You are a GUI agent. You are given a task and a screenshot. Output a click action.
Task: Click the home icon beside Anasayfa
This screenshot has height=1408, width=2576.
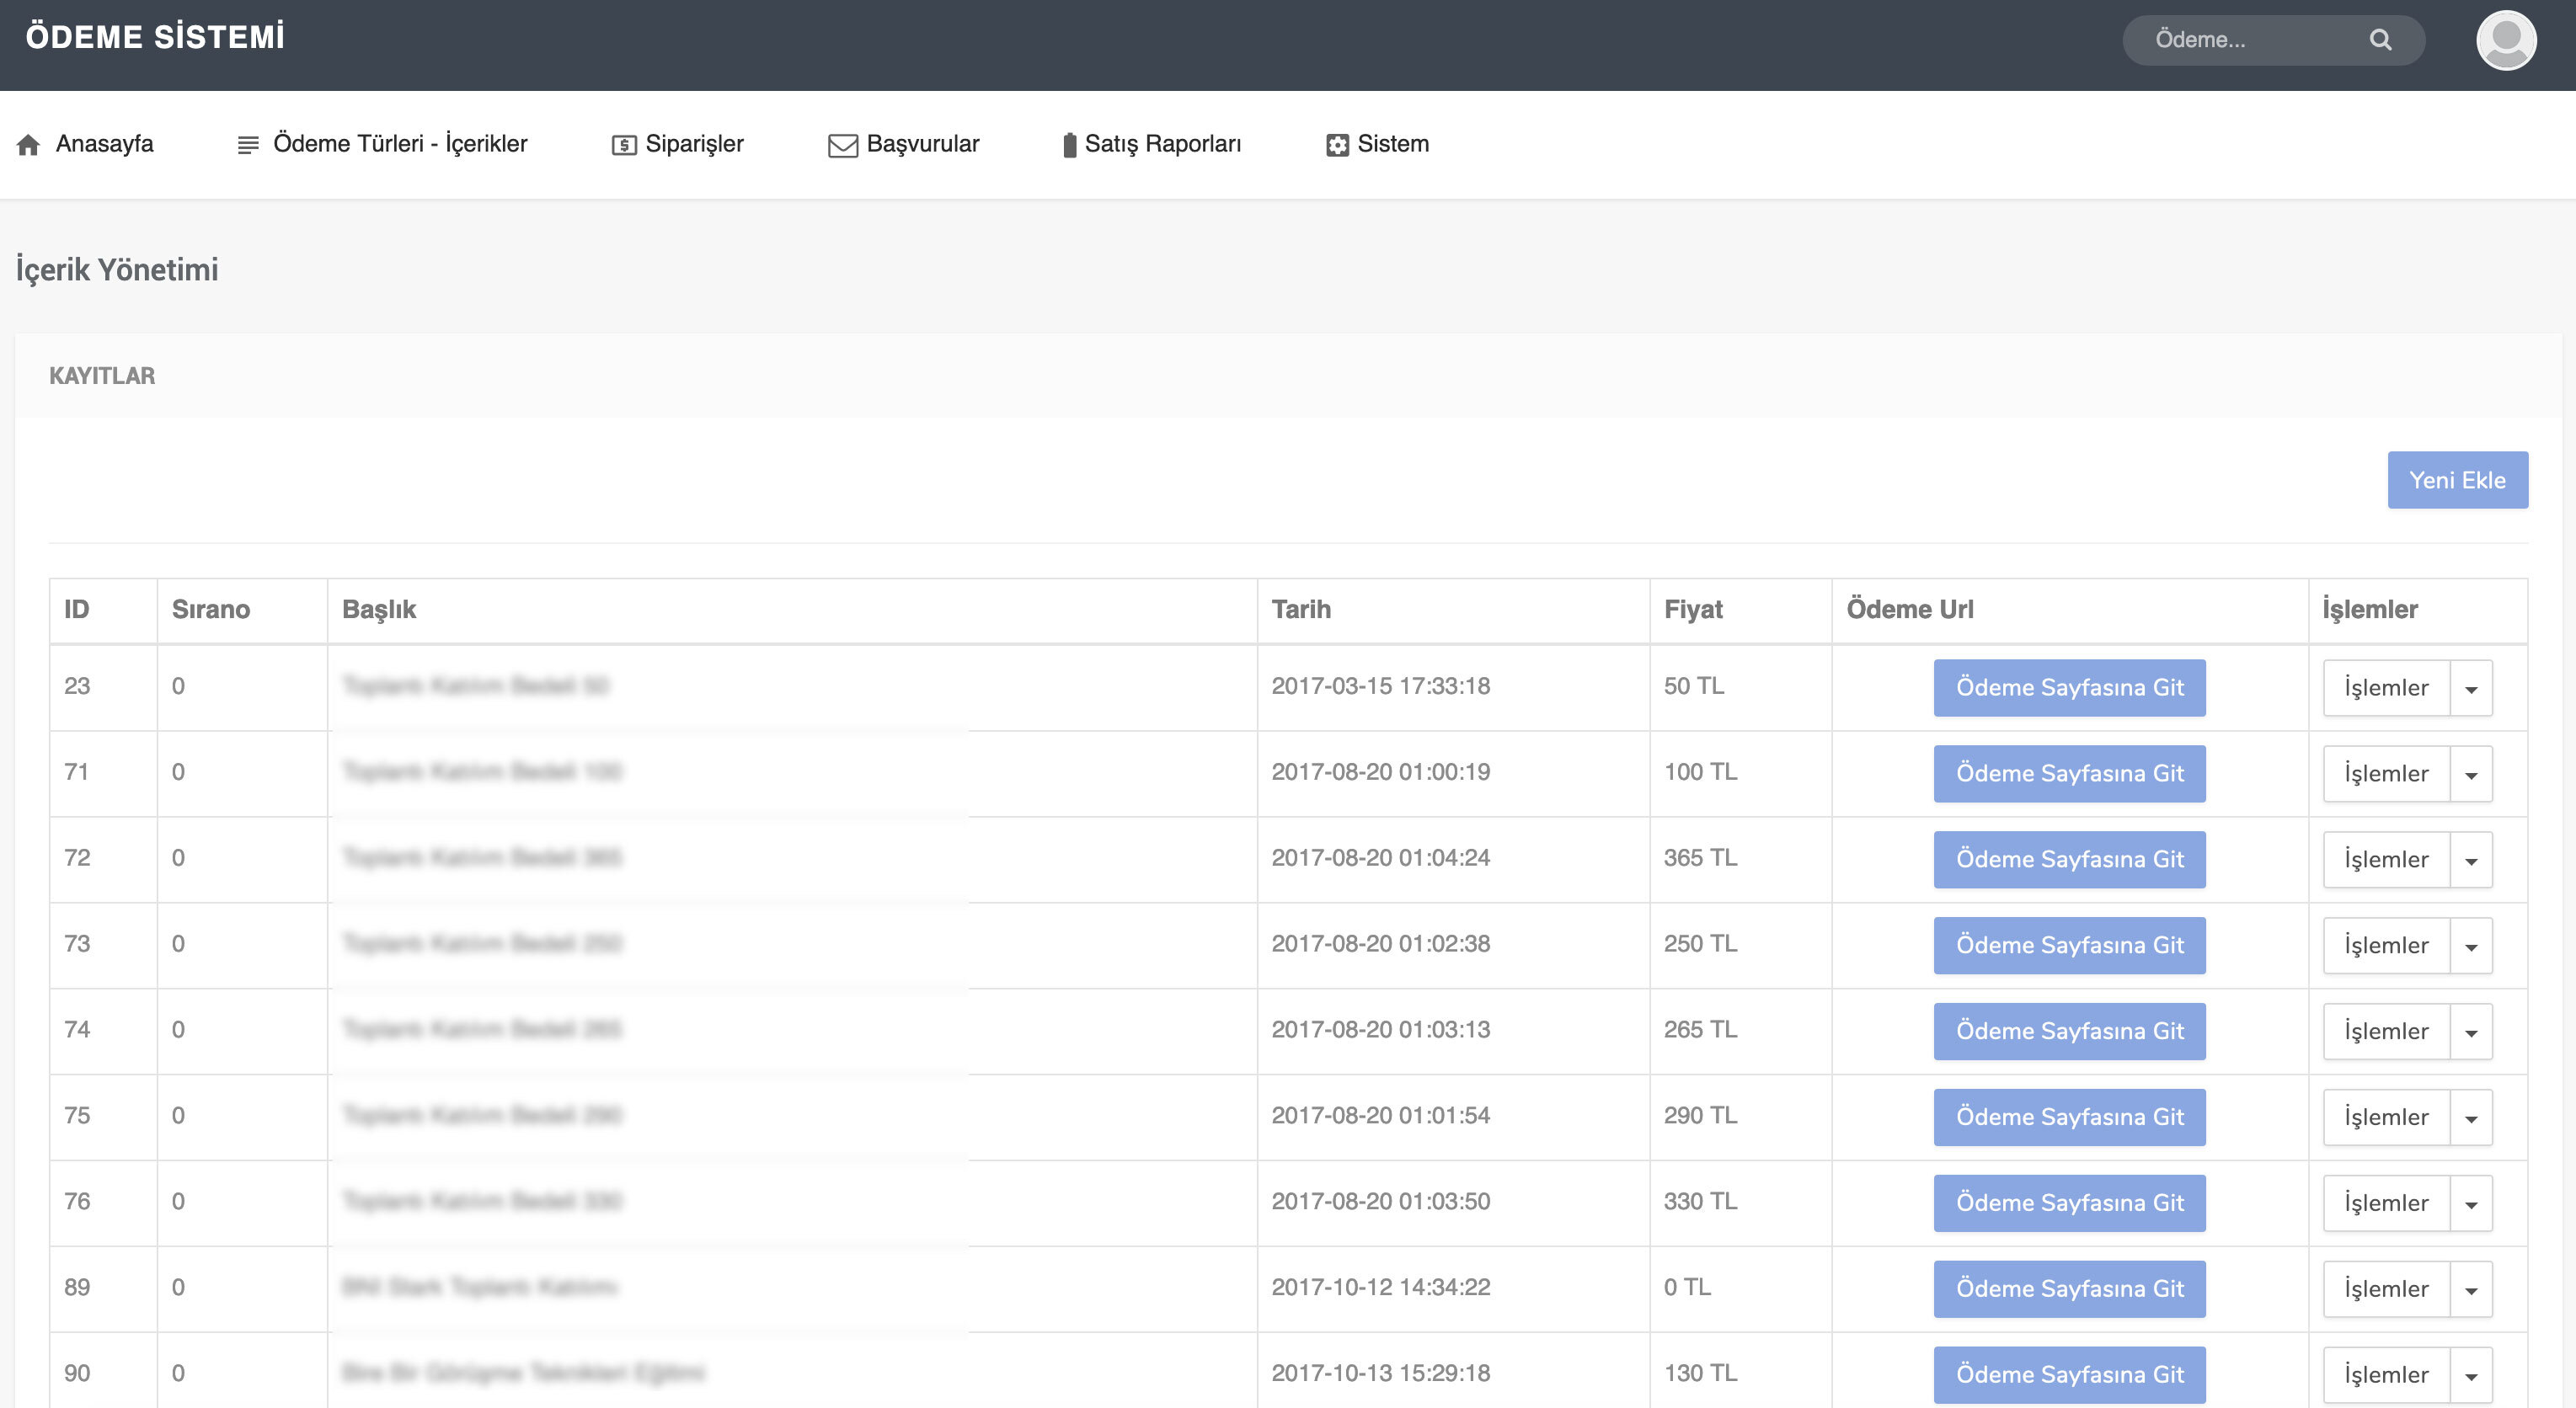coord(28,145)
